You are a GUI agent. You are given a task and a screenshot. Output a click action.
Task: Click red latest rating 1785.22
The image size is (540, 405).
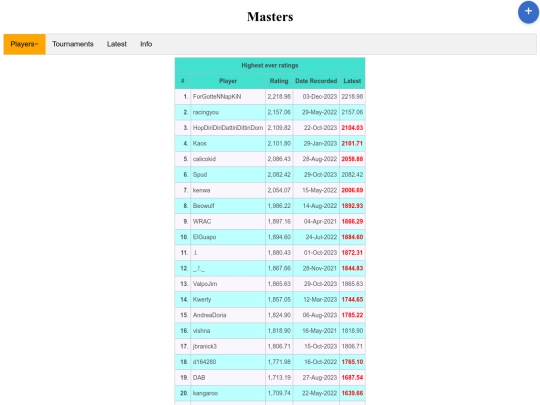tap(352, 315)
